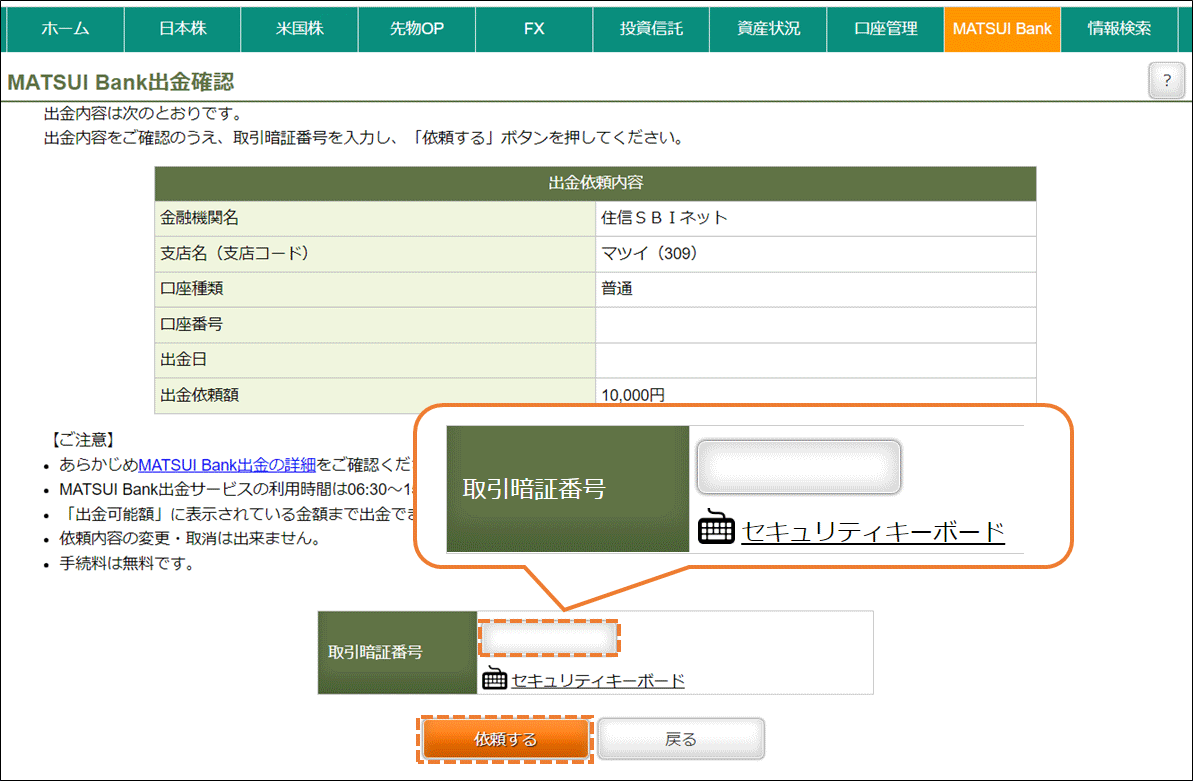Viewport: 1193px width, 781px height.
Task: Open the 口座管理 tab
Action: pyautogui.click(x=886, y=29)
